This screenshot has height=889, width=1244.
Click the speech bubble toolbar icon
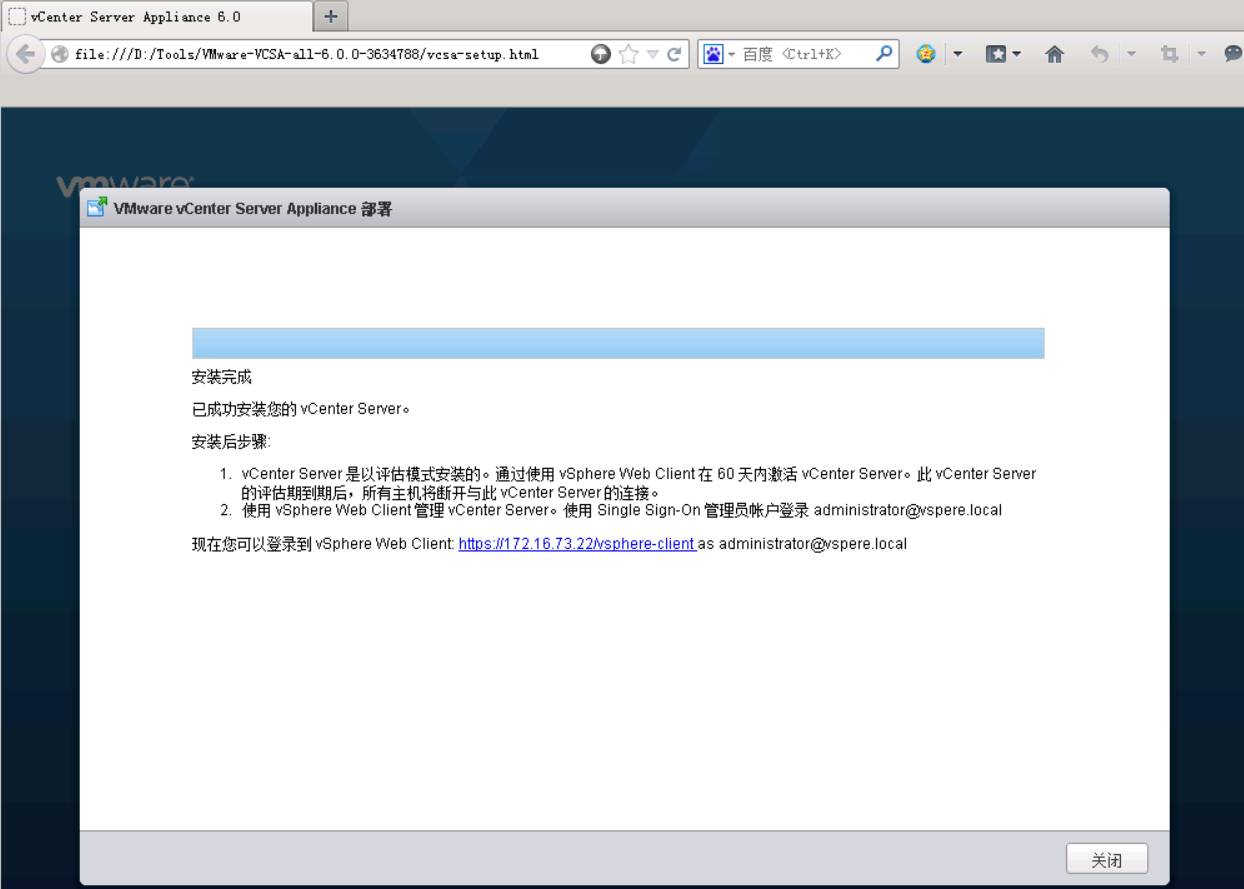tap(1233, 54)
